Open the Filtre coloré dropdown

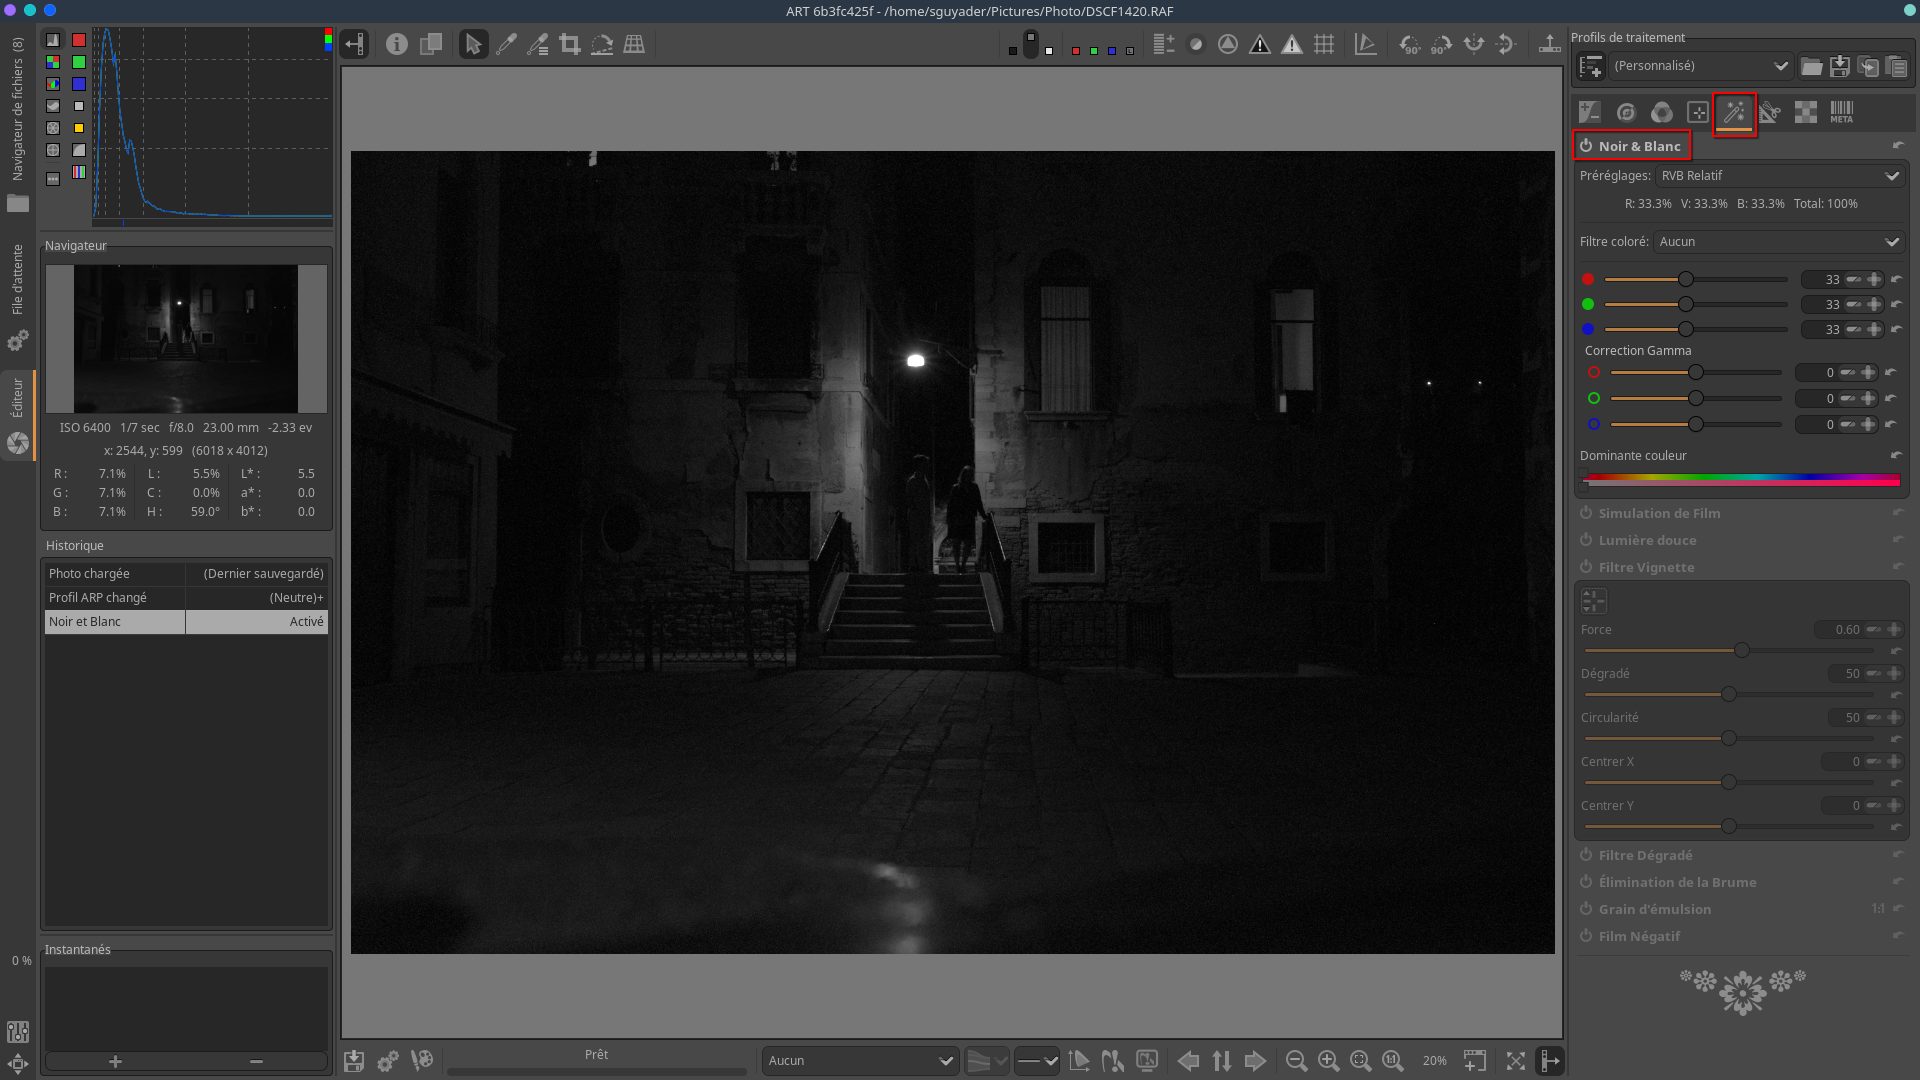1779,242
